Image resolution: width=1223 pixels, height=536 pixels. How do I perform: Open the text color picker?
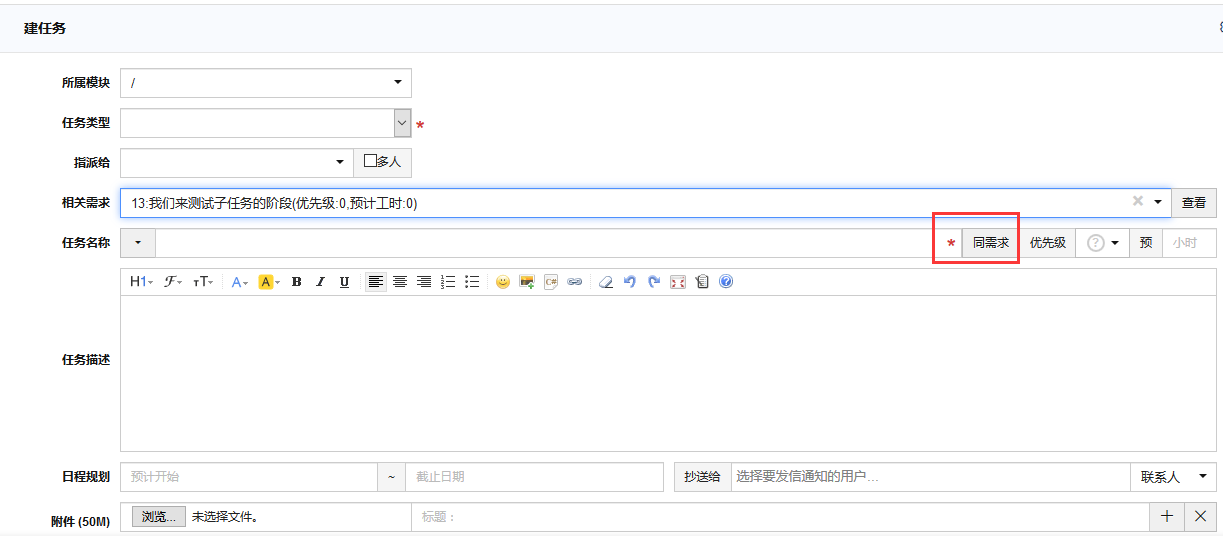click(240, 282)
